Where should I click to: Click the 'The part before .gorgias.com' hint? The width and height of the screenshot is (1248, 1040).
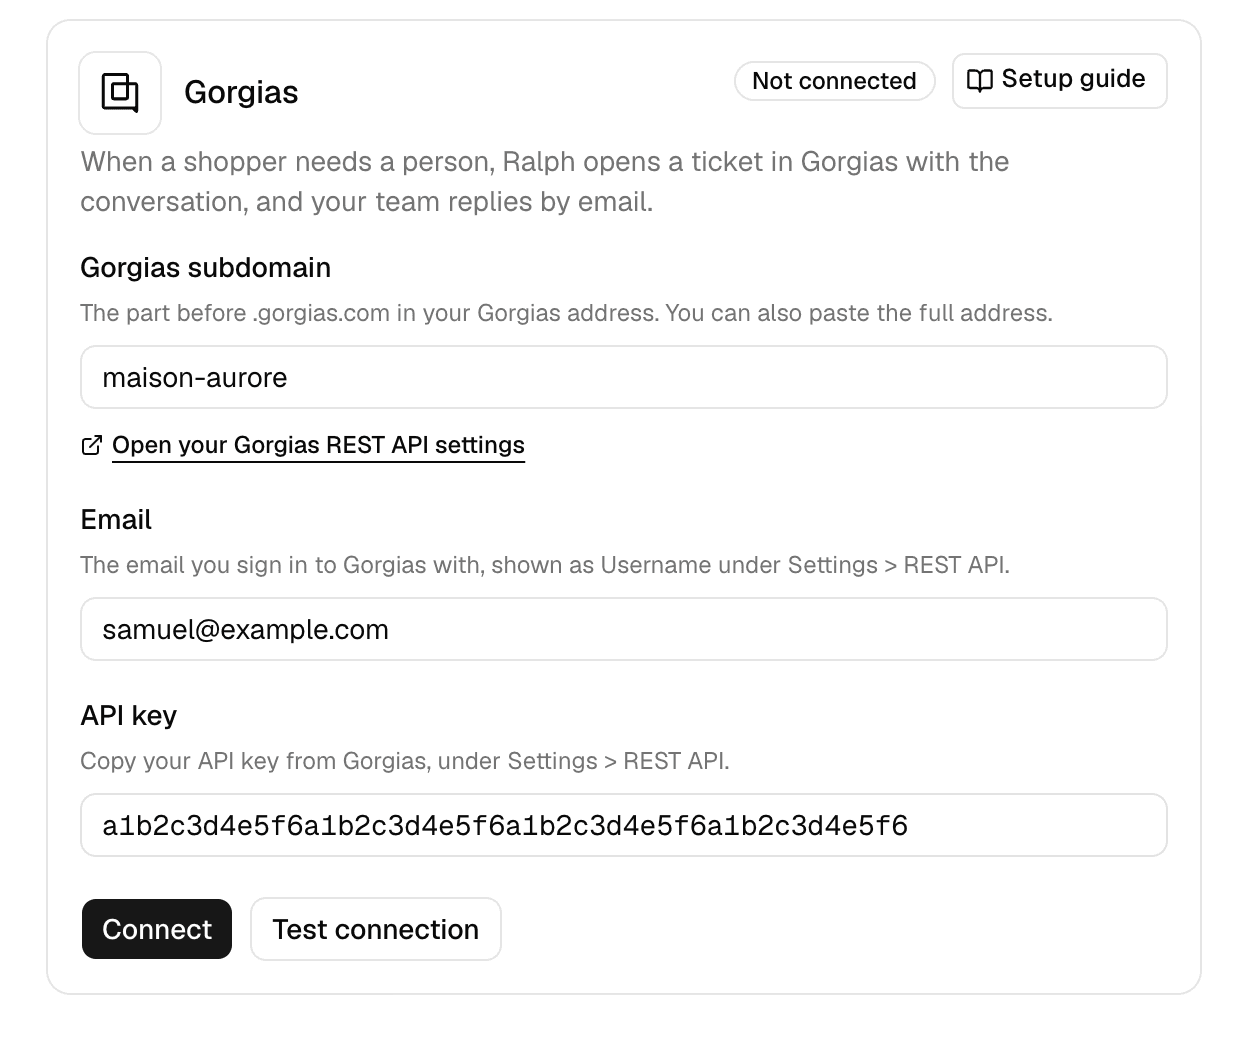567,313
